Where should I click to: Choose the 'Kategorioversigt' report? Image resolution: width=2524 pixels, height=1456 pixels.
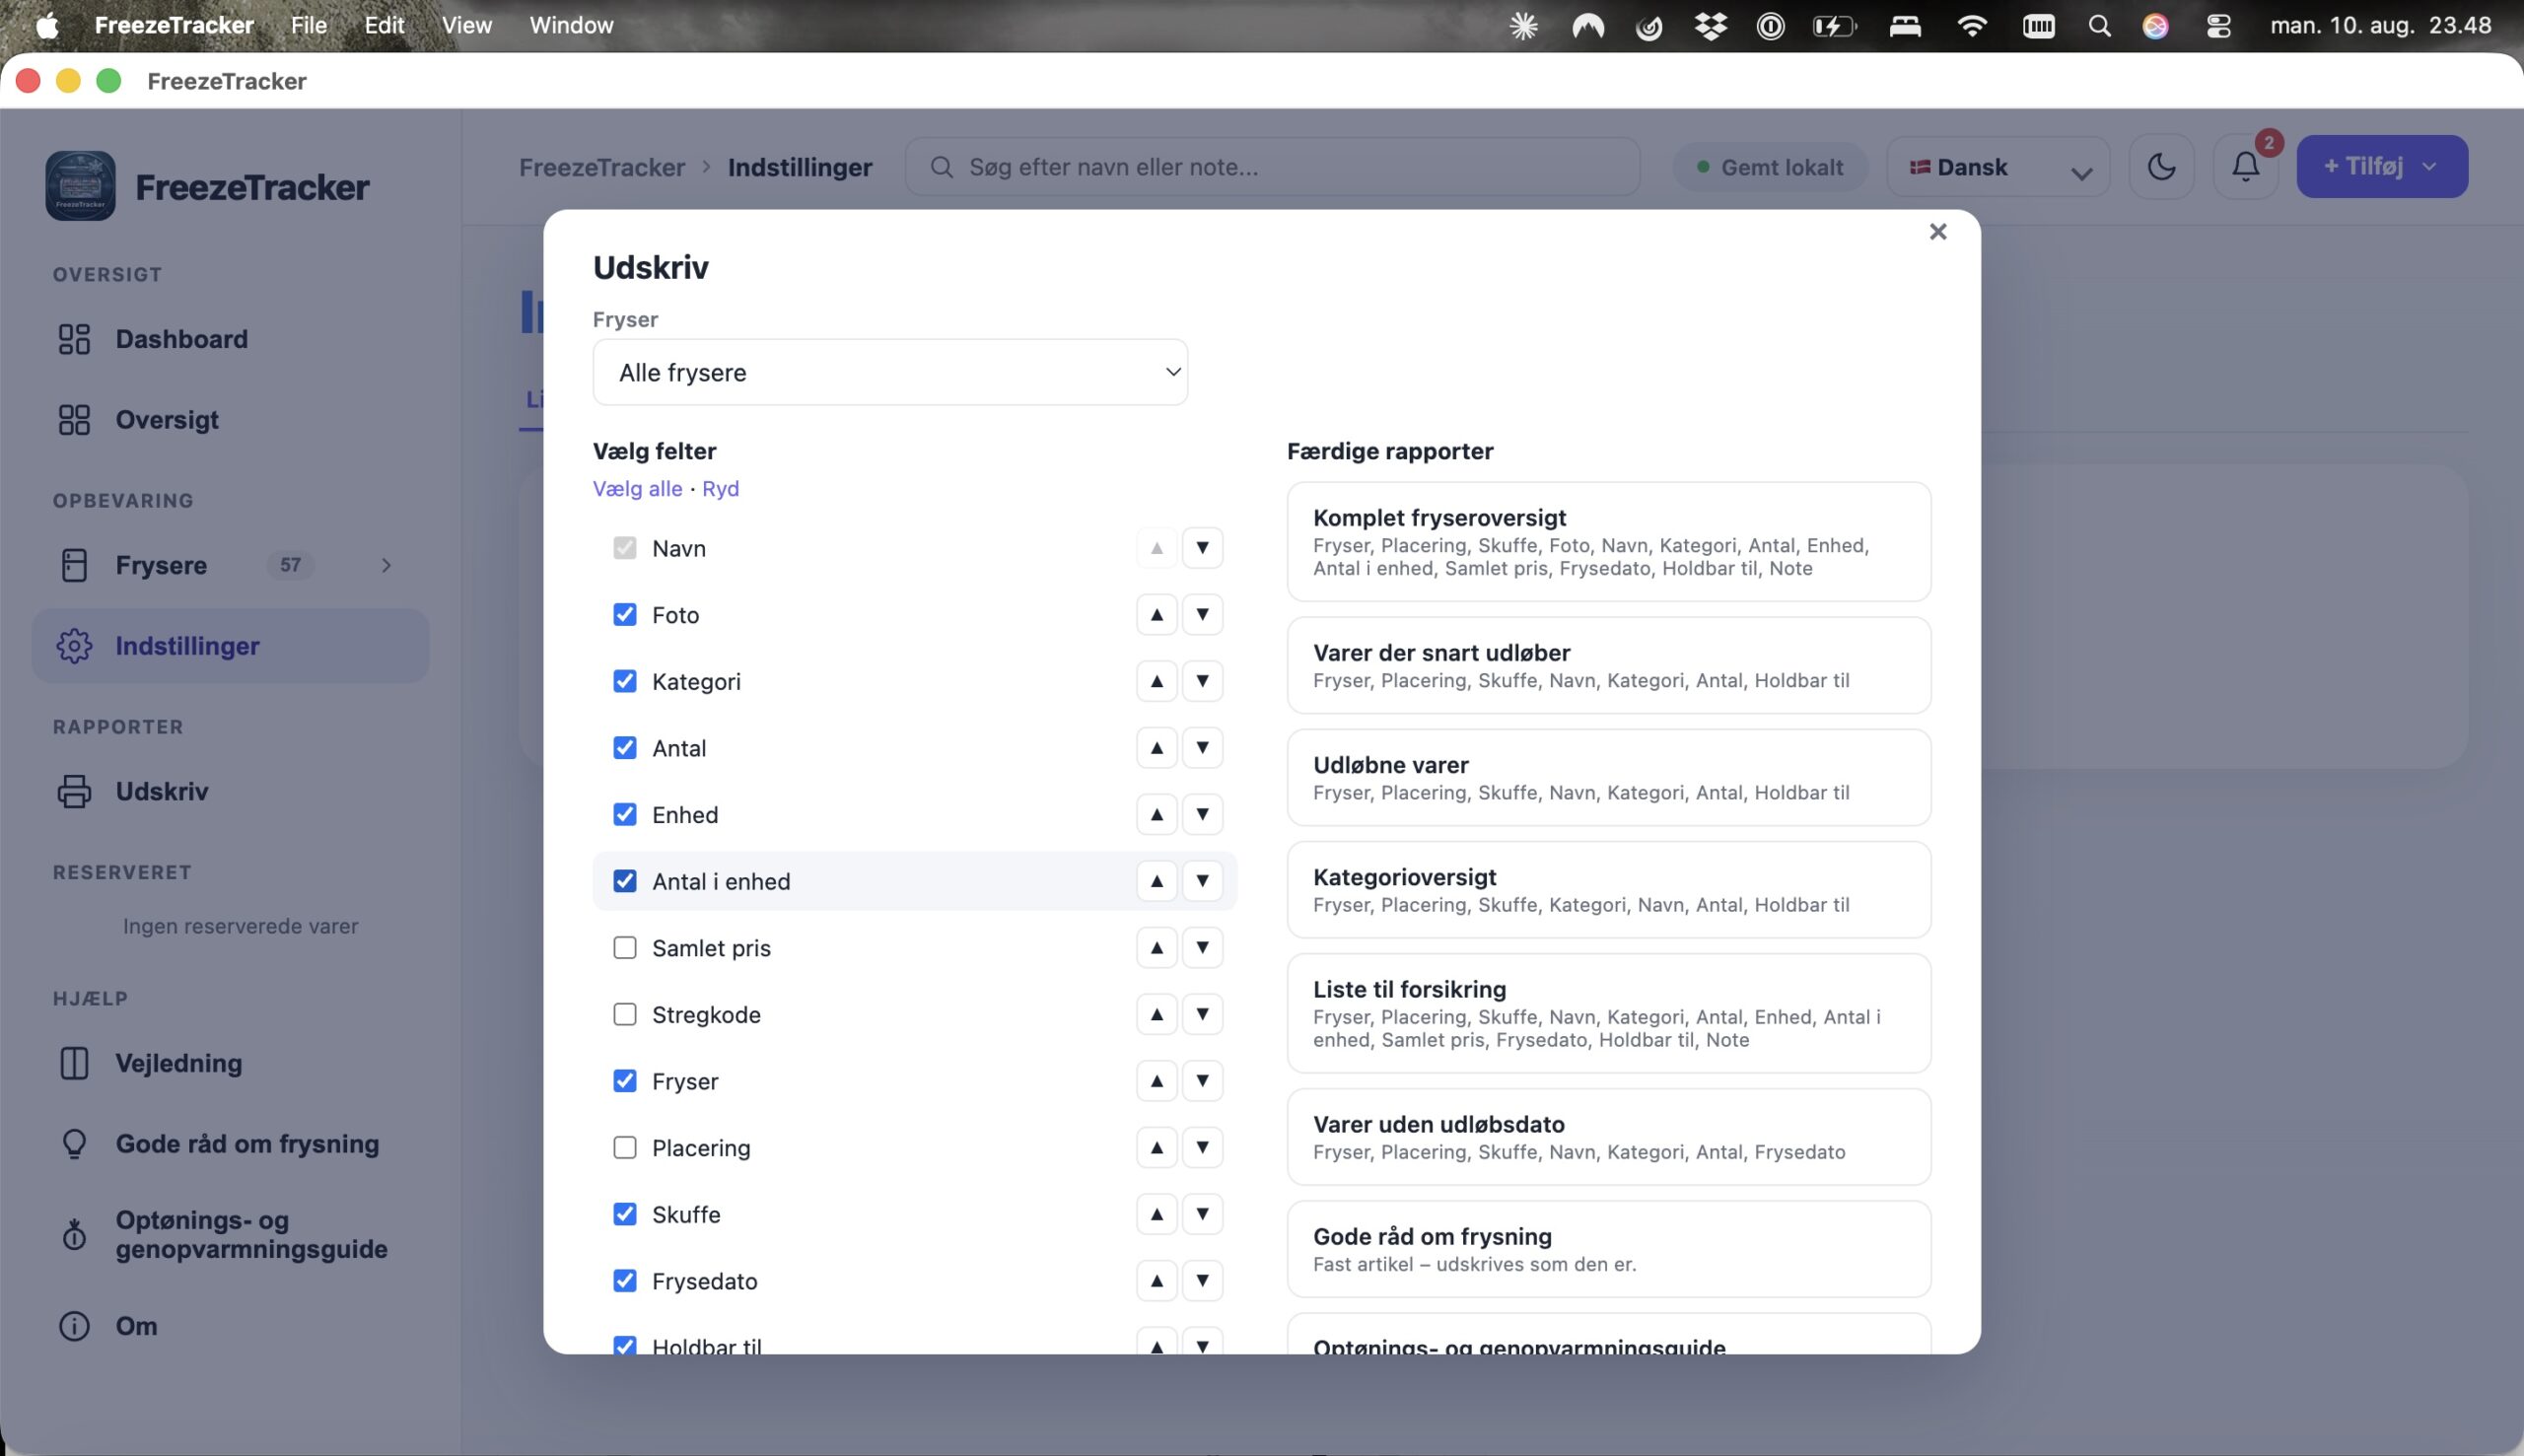(1608, 890)
